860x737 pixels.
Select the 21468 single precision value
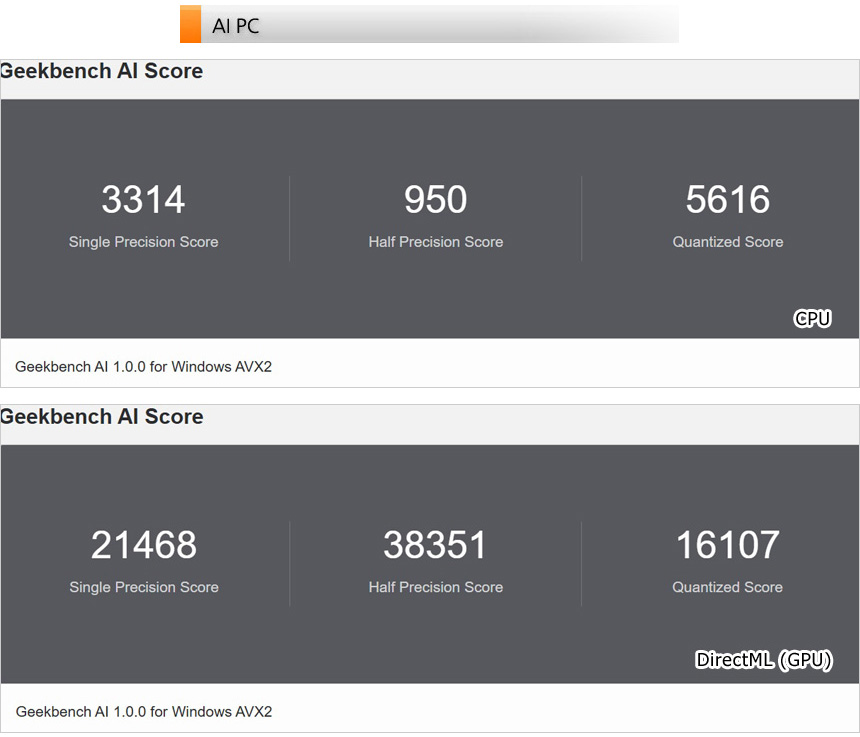(143, 545)
